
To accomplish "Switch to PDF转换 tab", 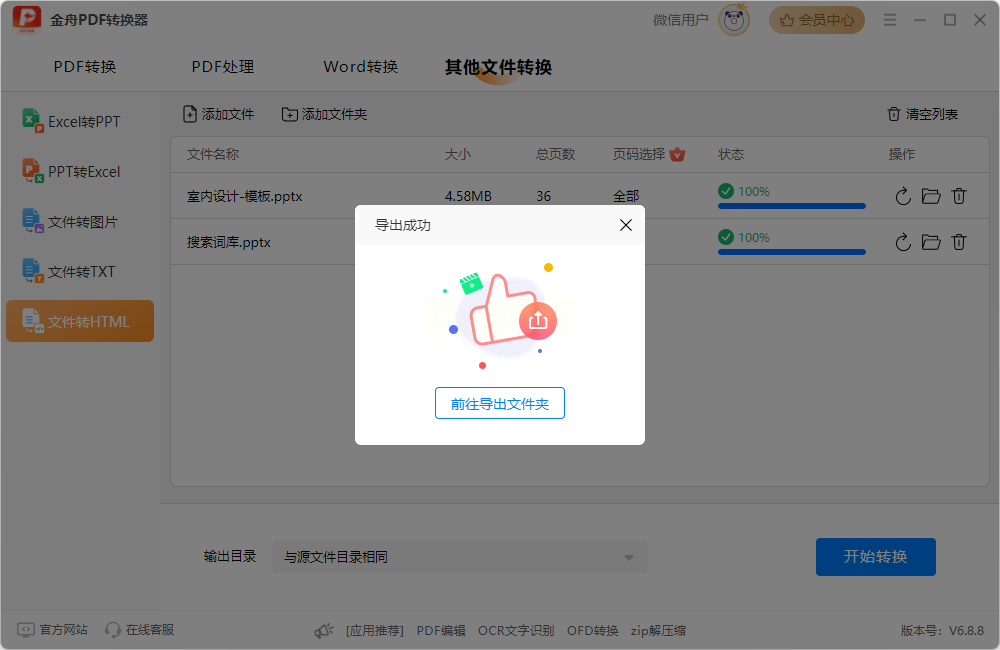I will pos(85,67).
